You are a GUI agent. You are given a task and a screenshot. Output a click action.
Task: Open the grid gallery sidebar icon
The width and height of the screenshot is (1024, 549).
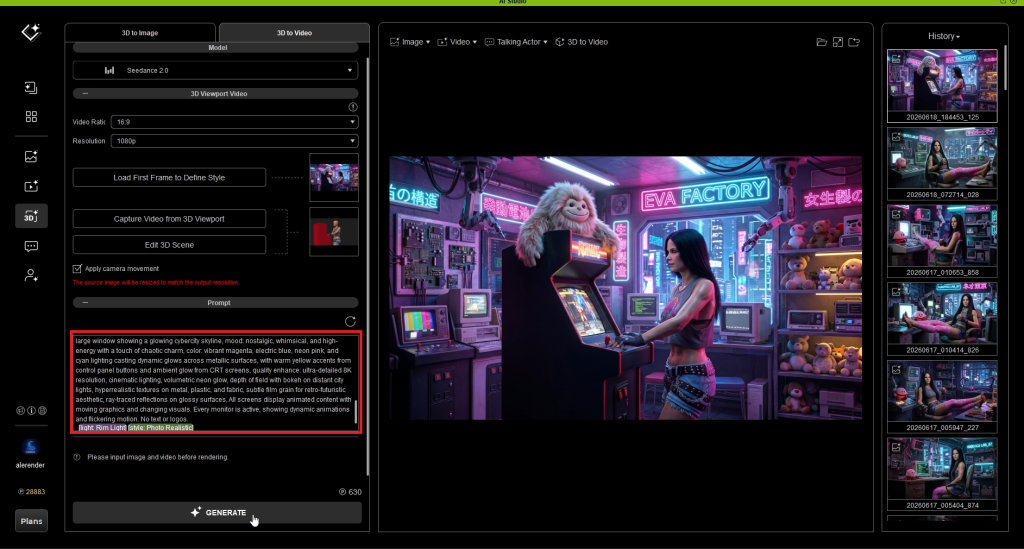point(31,116)
